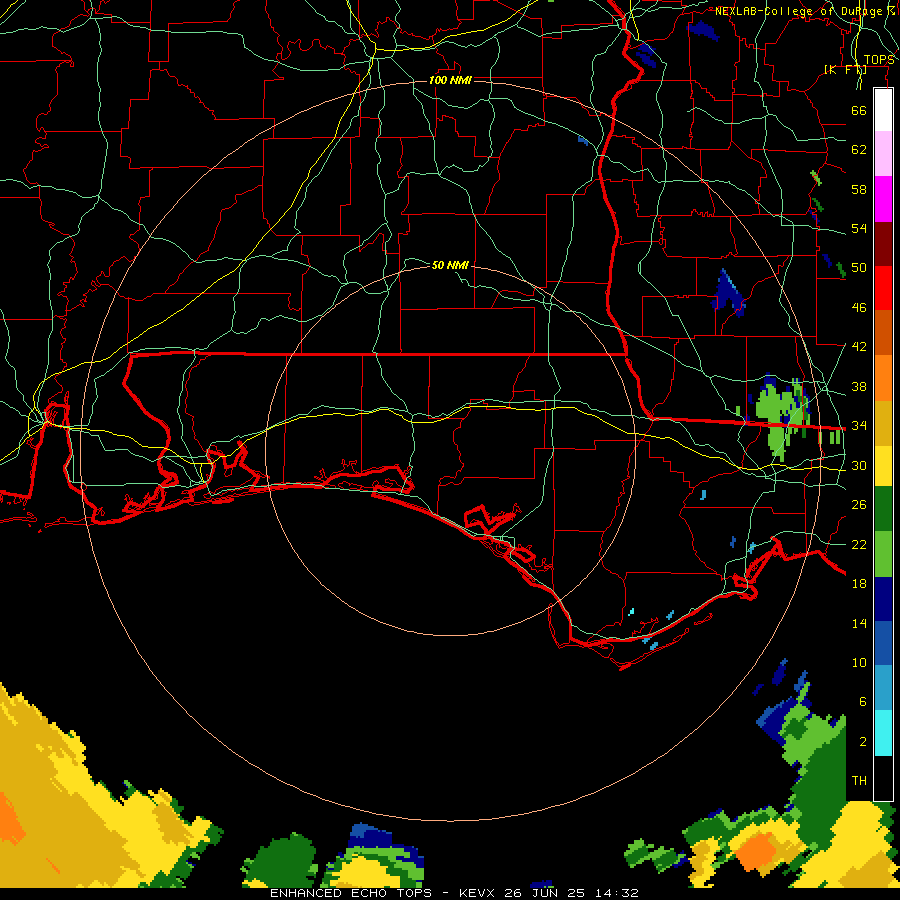900x900 pixels.
Task: Click the 14:32 time stamp
Action: tap(615, 893)
